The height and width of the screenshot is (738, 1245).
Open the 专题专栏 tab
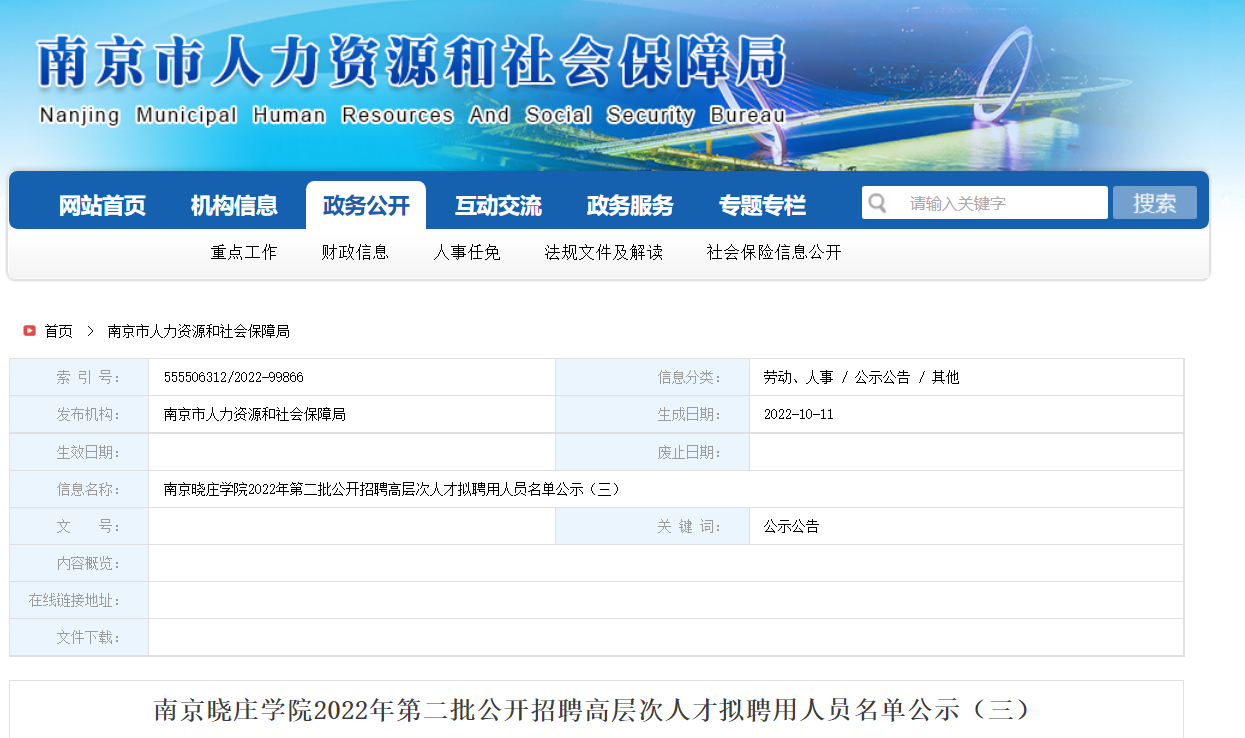point(762,206)
